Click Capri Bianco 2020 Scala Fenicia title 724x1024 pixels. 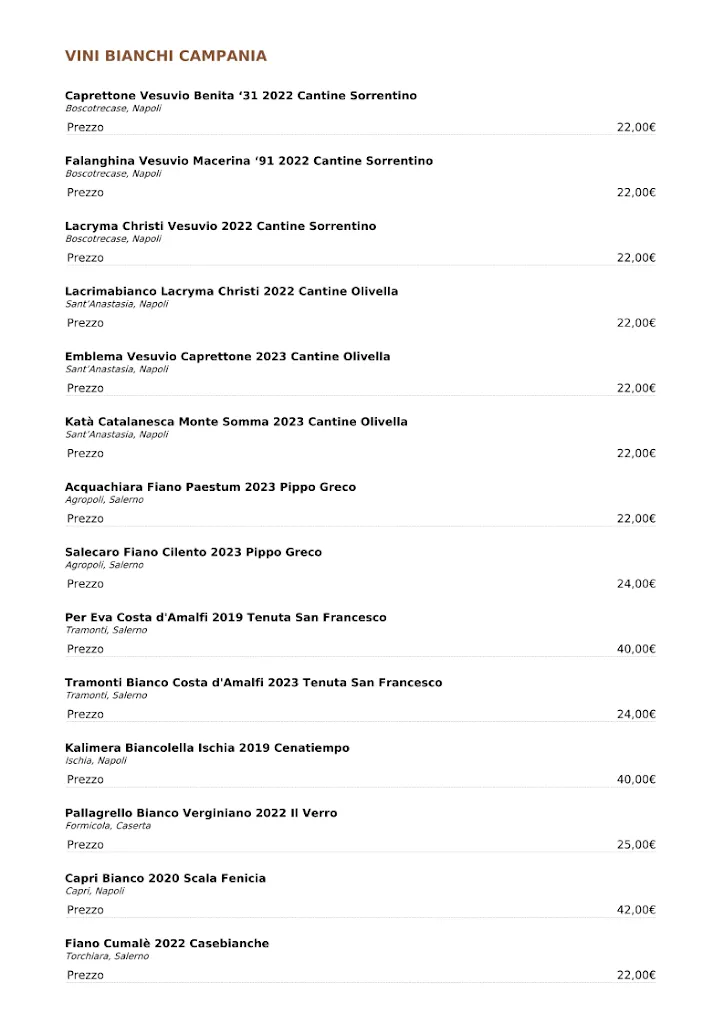click(165, 878)
